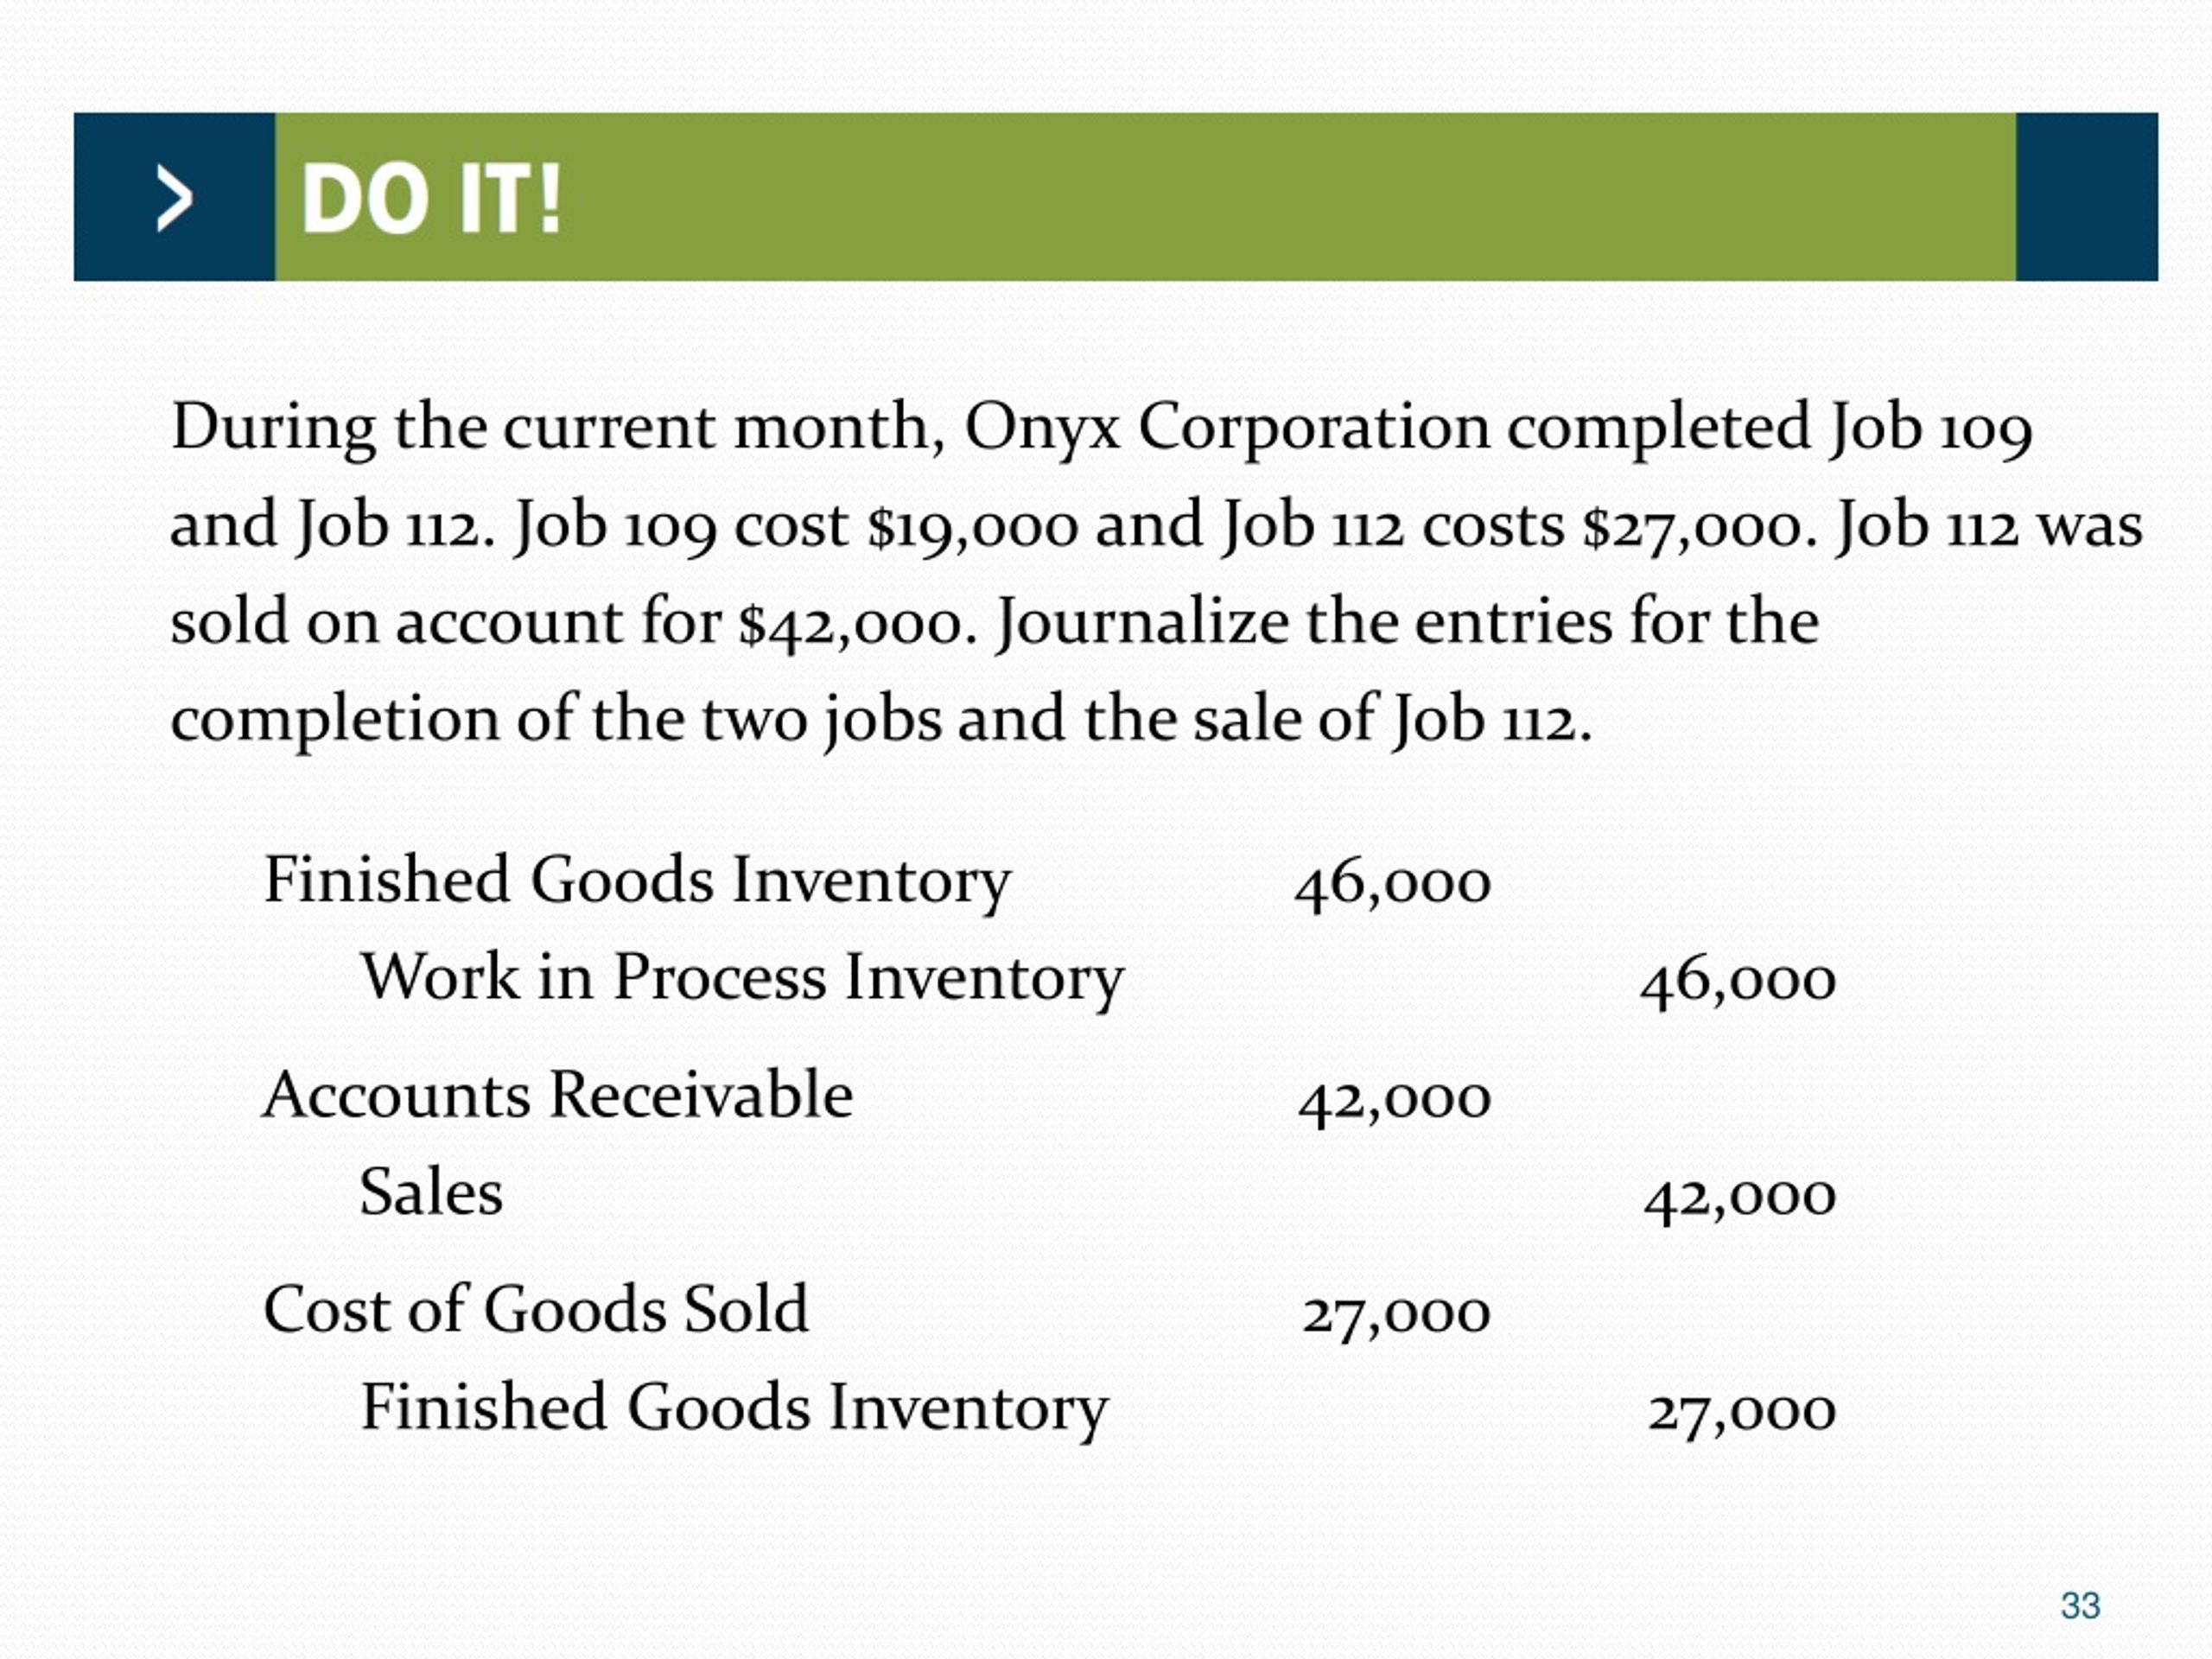Click the green banner bar

point(1145,197)
